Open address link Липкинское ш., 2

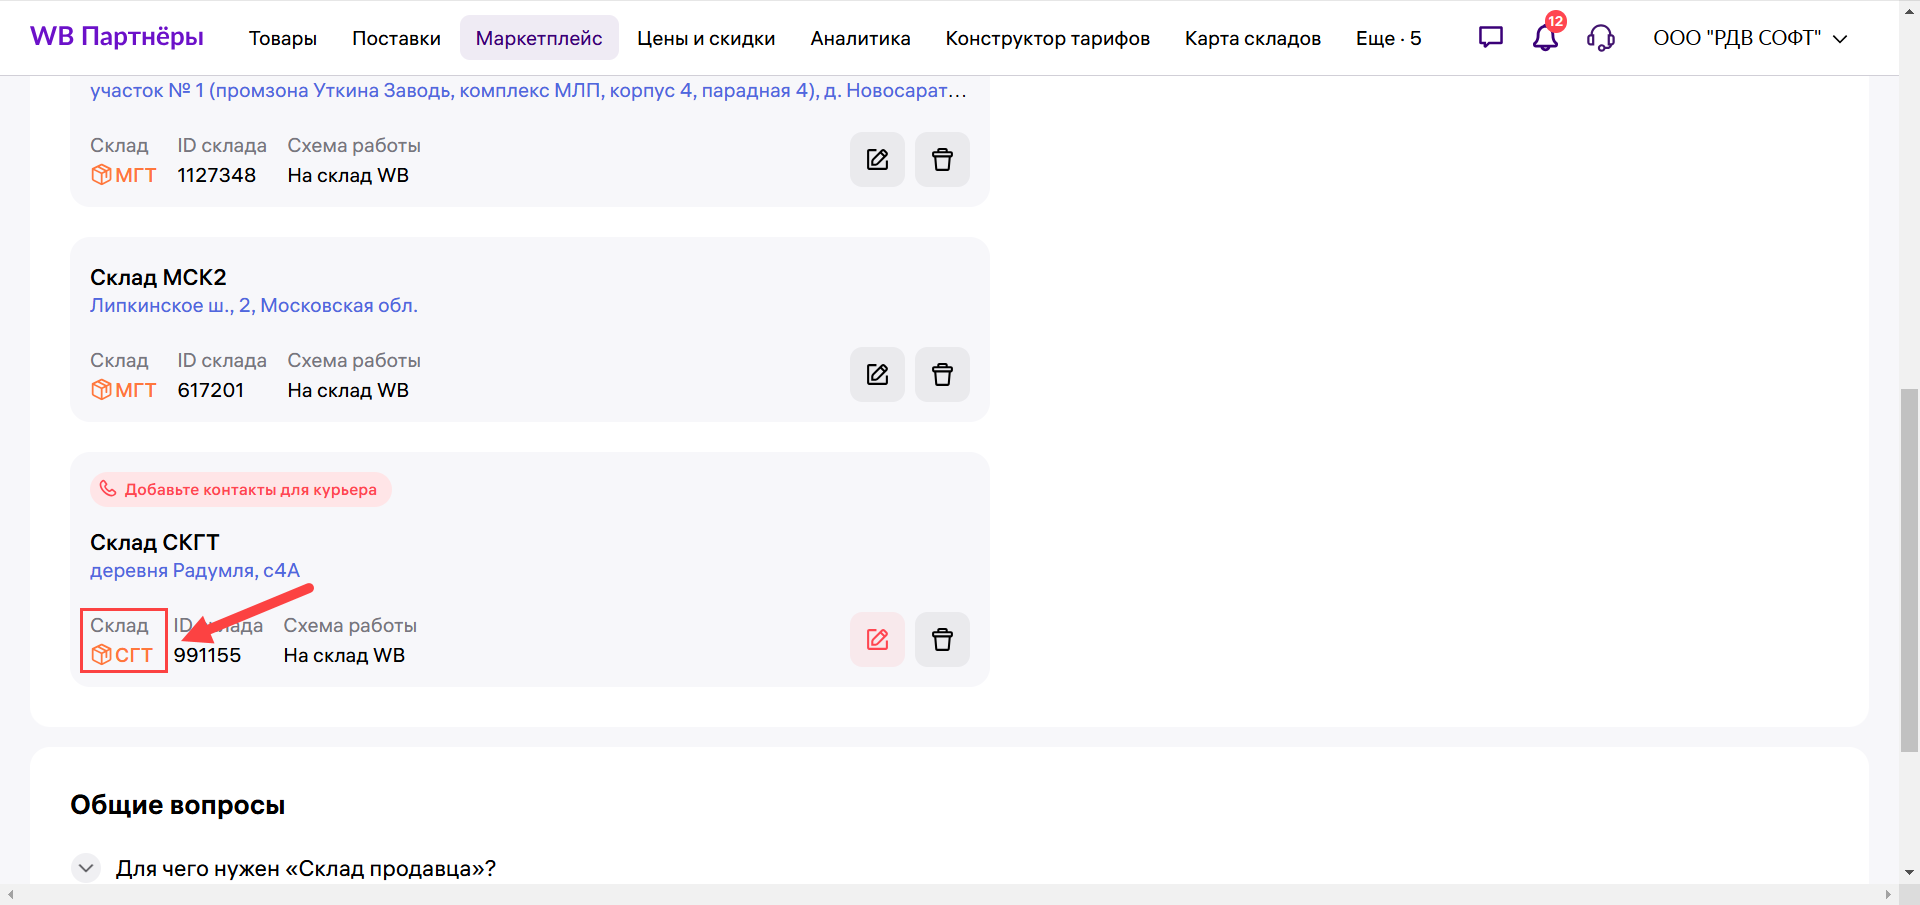tap(254, 306)
